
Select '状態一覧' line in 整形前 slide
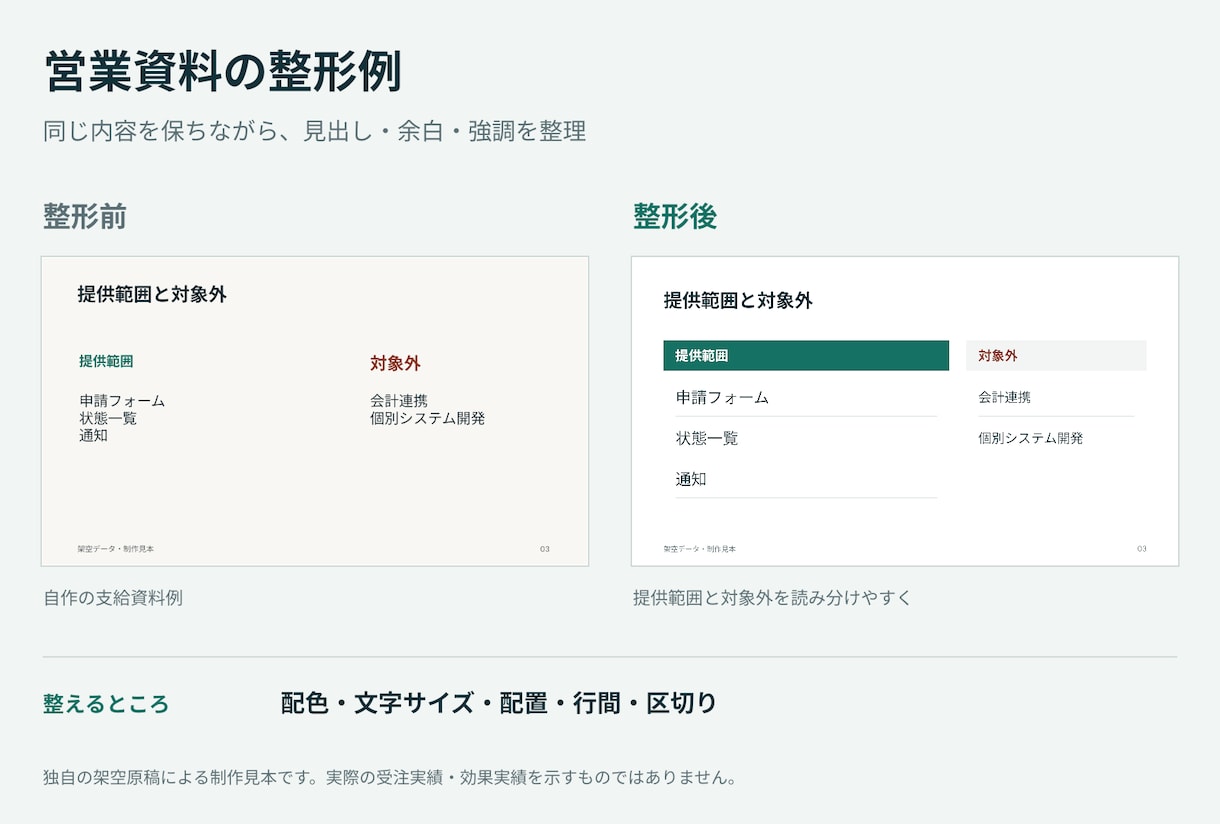pos(108,418)
